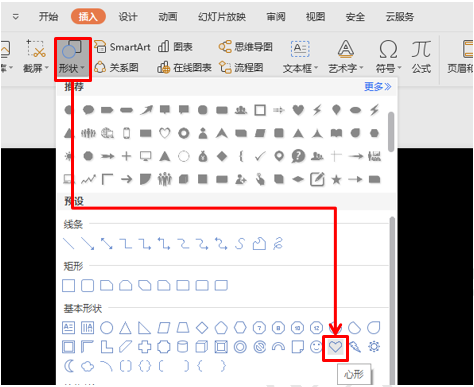The image size is (474, 387).
Task: Click the preset shapes list scrollbar
Action: coord(392,300)
